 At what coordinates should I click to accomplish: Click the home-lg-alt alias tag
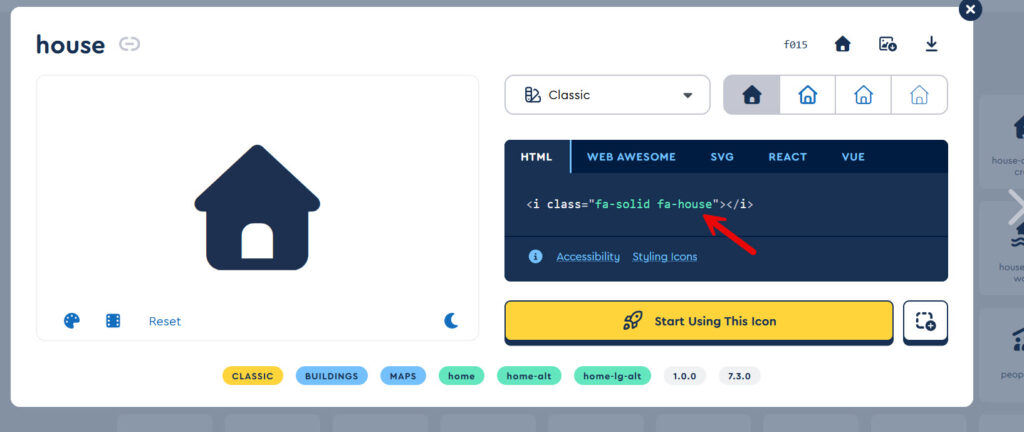pos(613,376)
